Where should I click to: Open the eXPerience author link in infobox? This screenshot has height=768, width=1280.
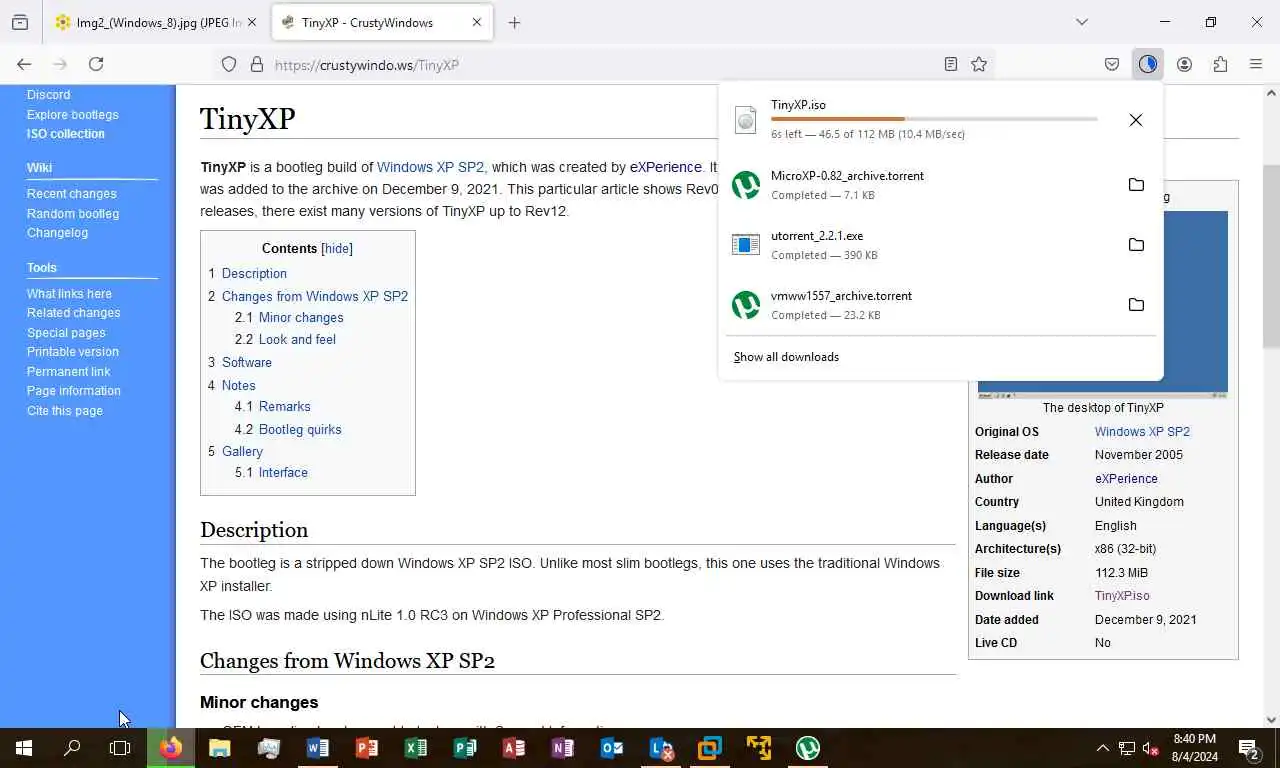coord(1126,479)
